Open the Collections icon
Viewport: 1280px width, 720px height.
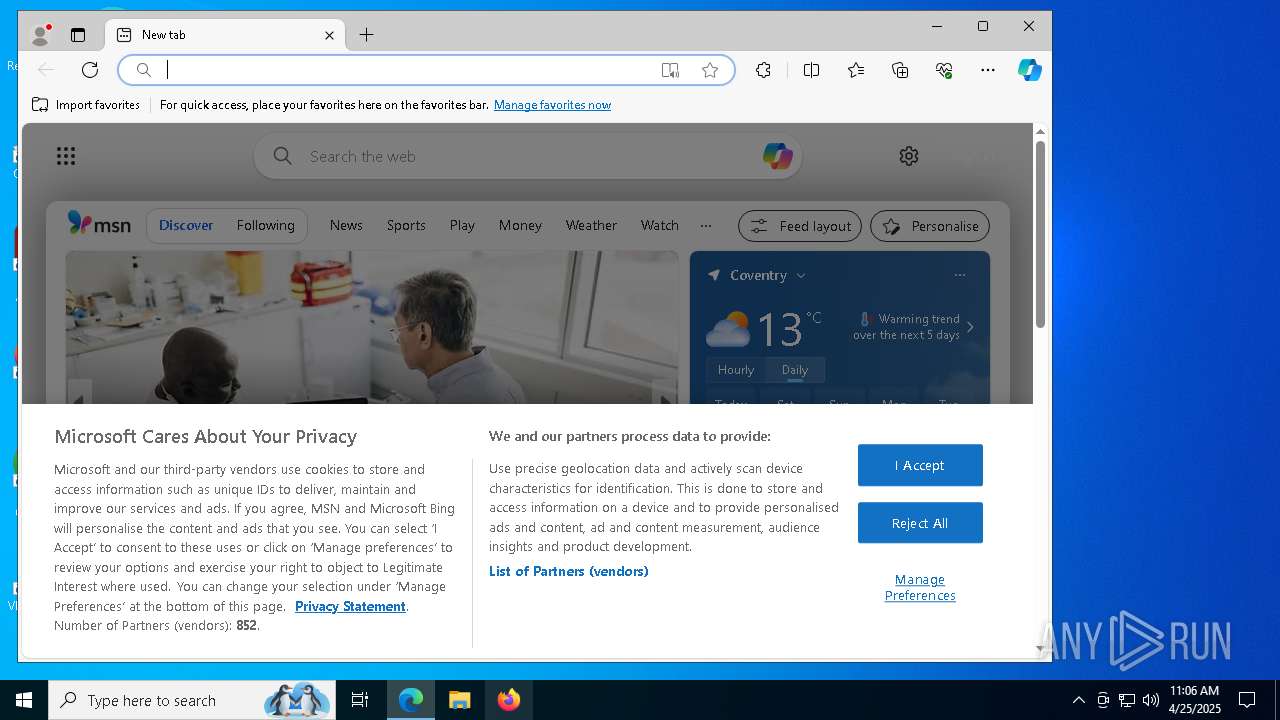pyautogui.click(x=900, y=70)
